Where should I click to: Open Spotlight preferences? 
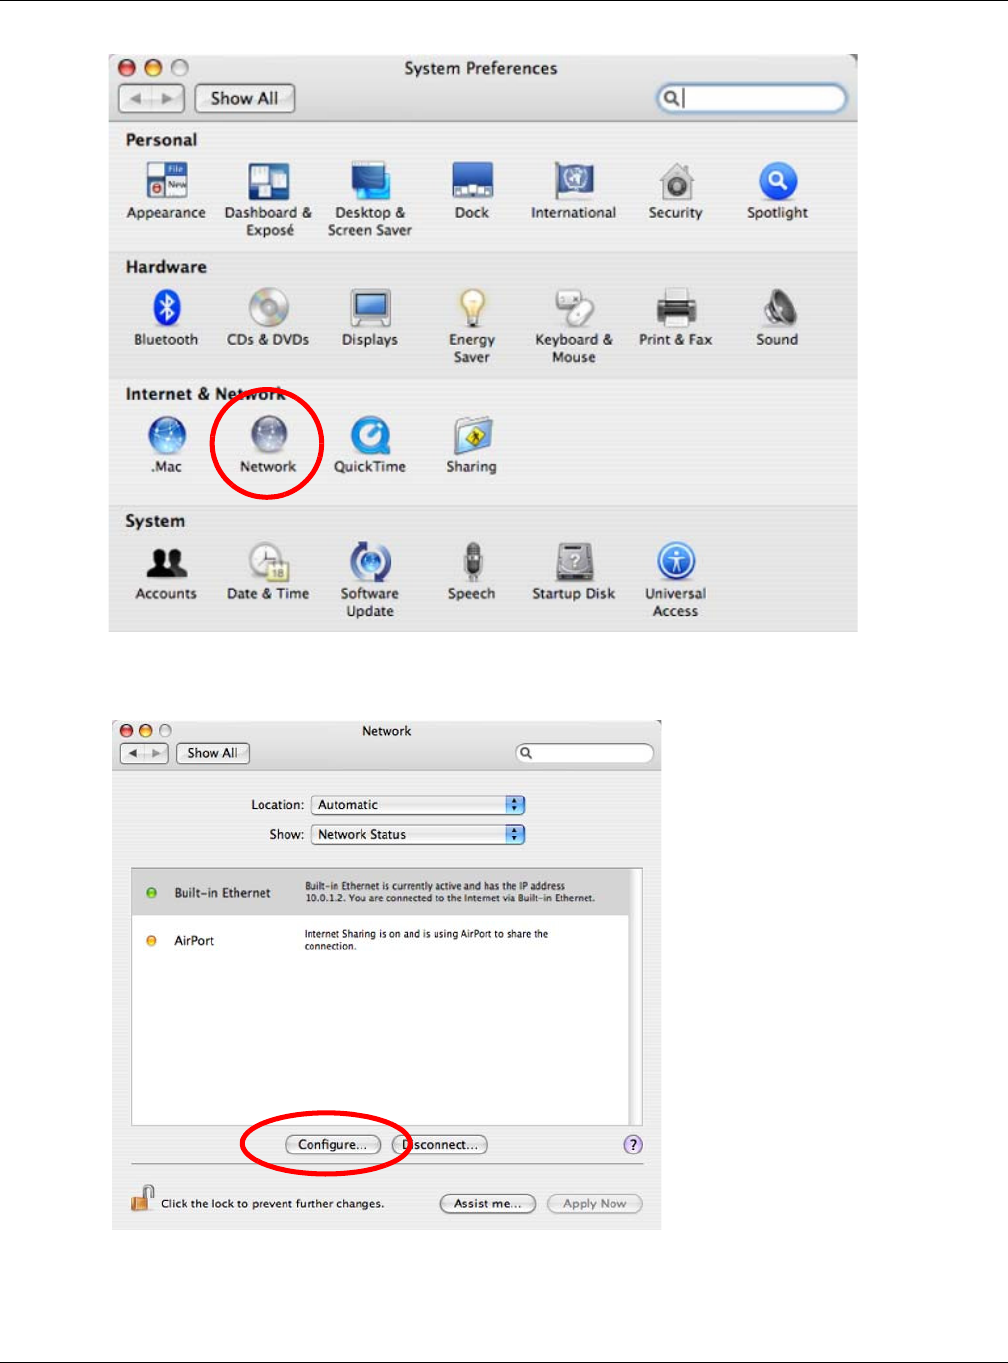click(x=777, y=191)
